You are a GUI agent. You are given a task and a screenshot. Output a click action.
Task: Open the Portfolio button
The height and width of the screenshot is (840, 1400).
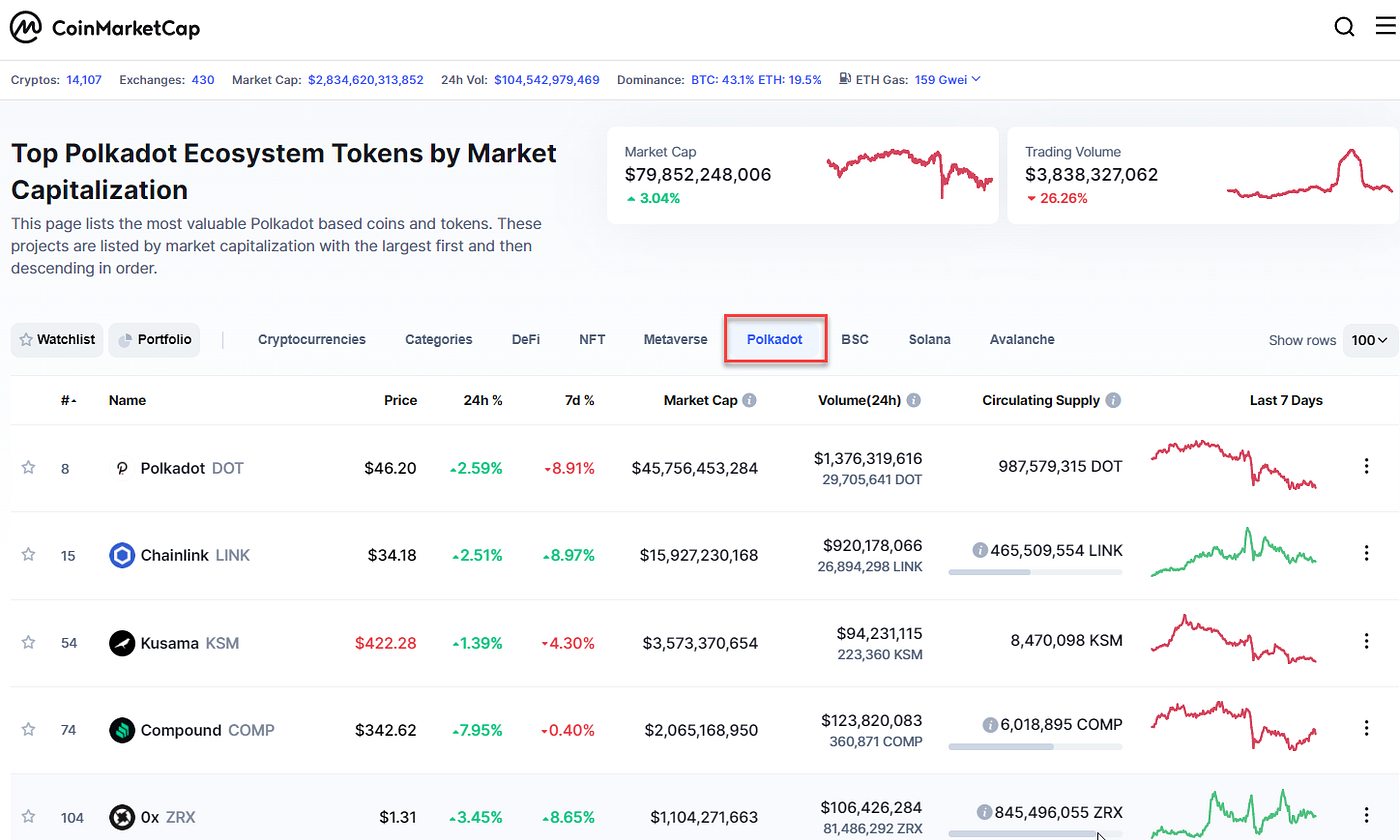(154, 340)
